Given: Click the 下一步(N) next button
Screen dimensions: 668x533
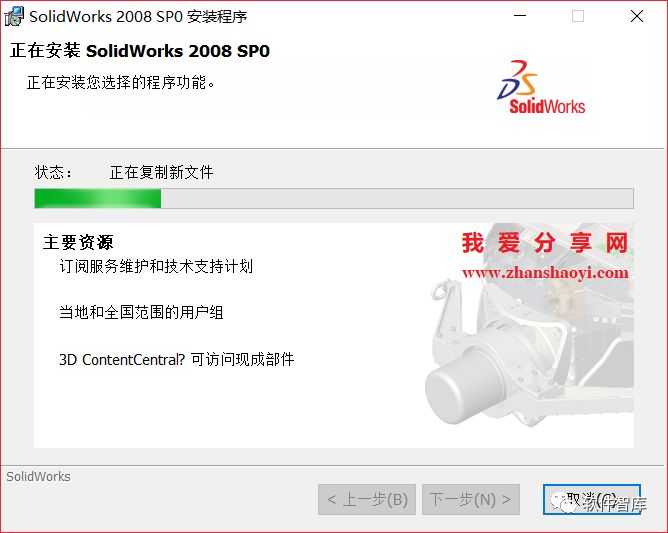Looking at the screenshot, I should (x=471, y=499).
